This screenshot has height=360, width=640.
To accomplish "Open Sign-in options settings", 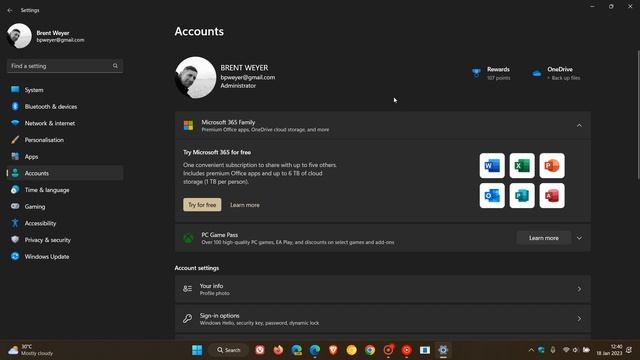I will 382,319.
